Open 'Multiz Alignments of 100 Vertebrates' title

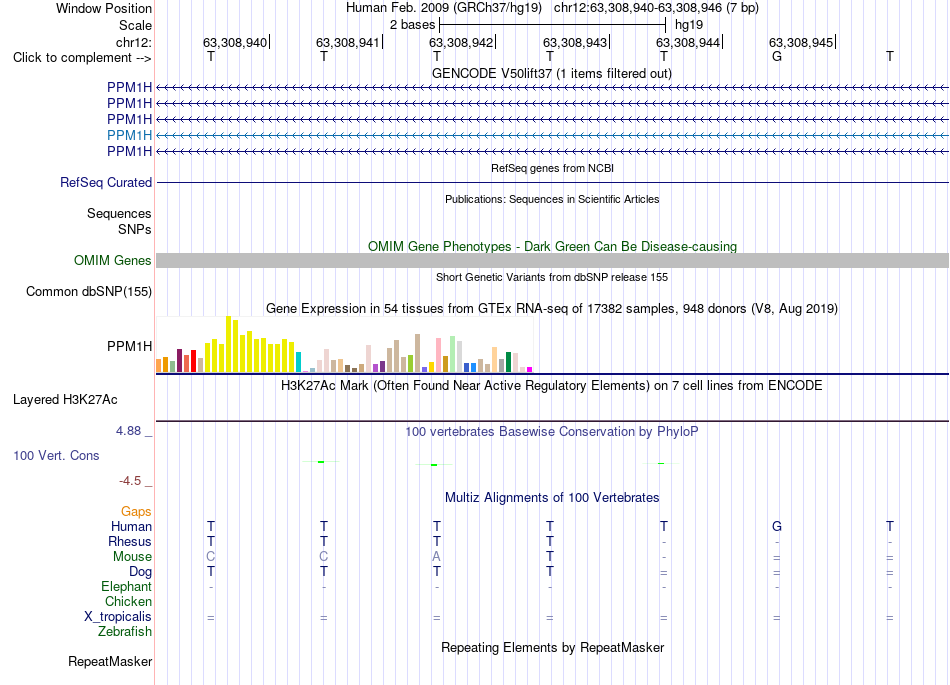(552, 498)
